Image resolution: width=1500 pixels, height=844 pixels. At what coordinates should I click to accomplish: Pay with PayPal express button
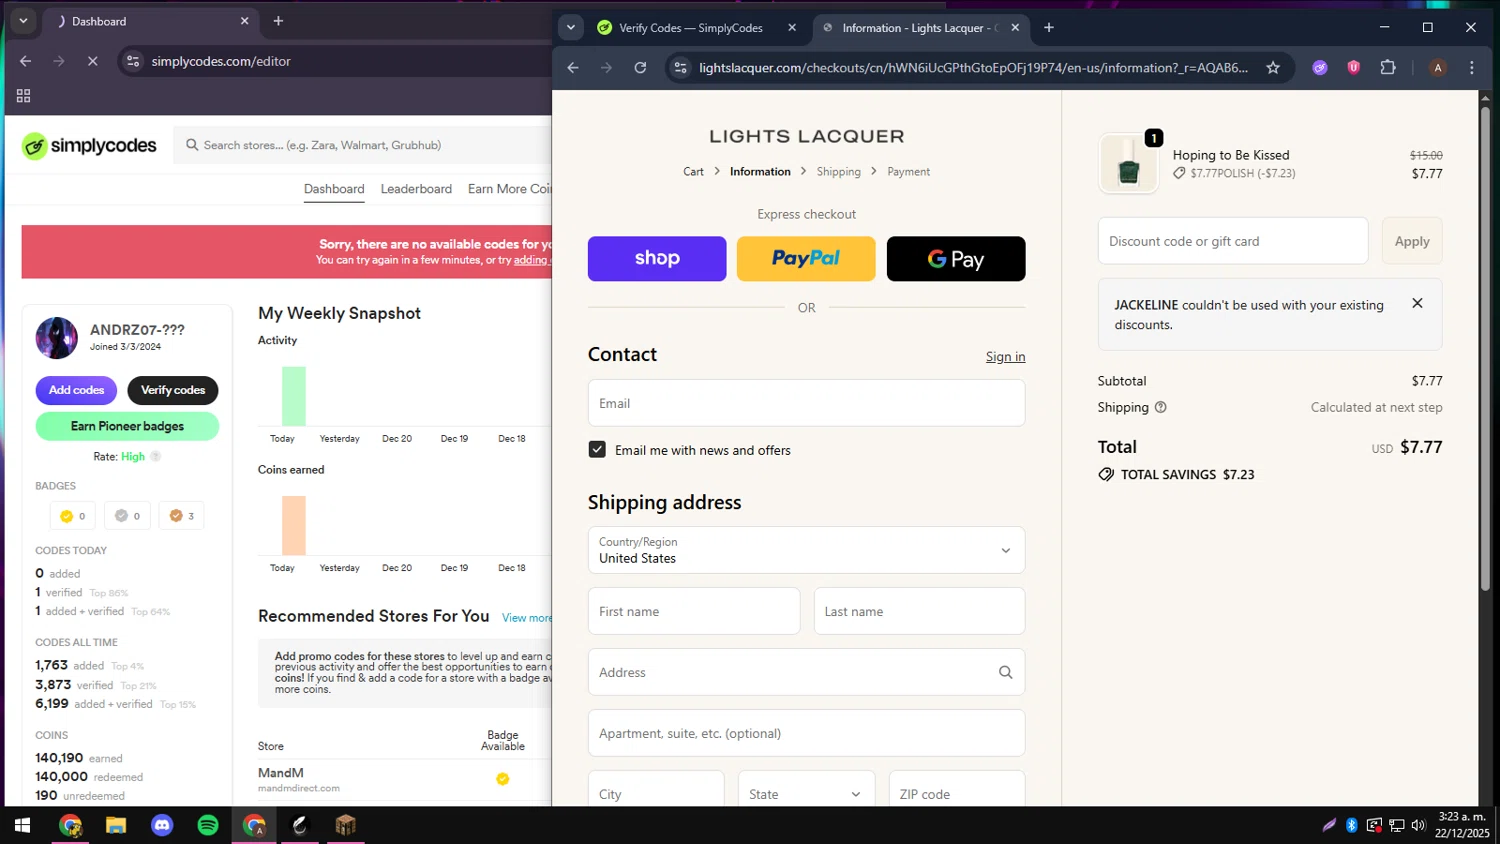point(806,259)
